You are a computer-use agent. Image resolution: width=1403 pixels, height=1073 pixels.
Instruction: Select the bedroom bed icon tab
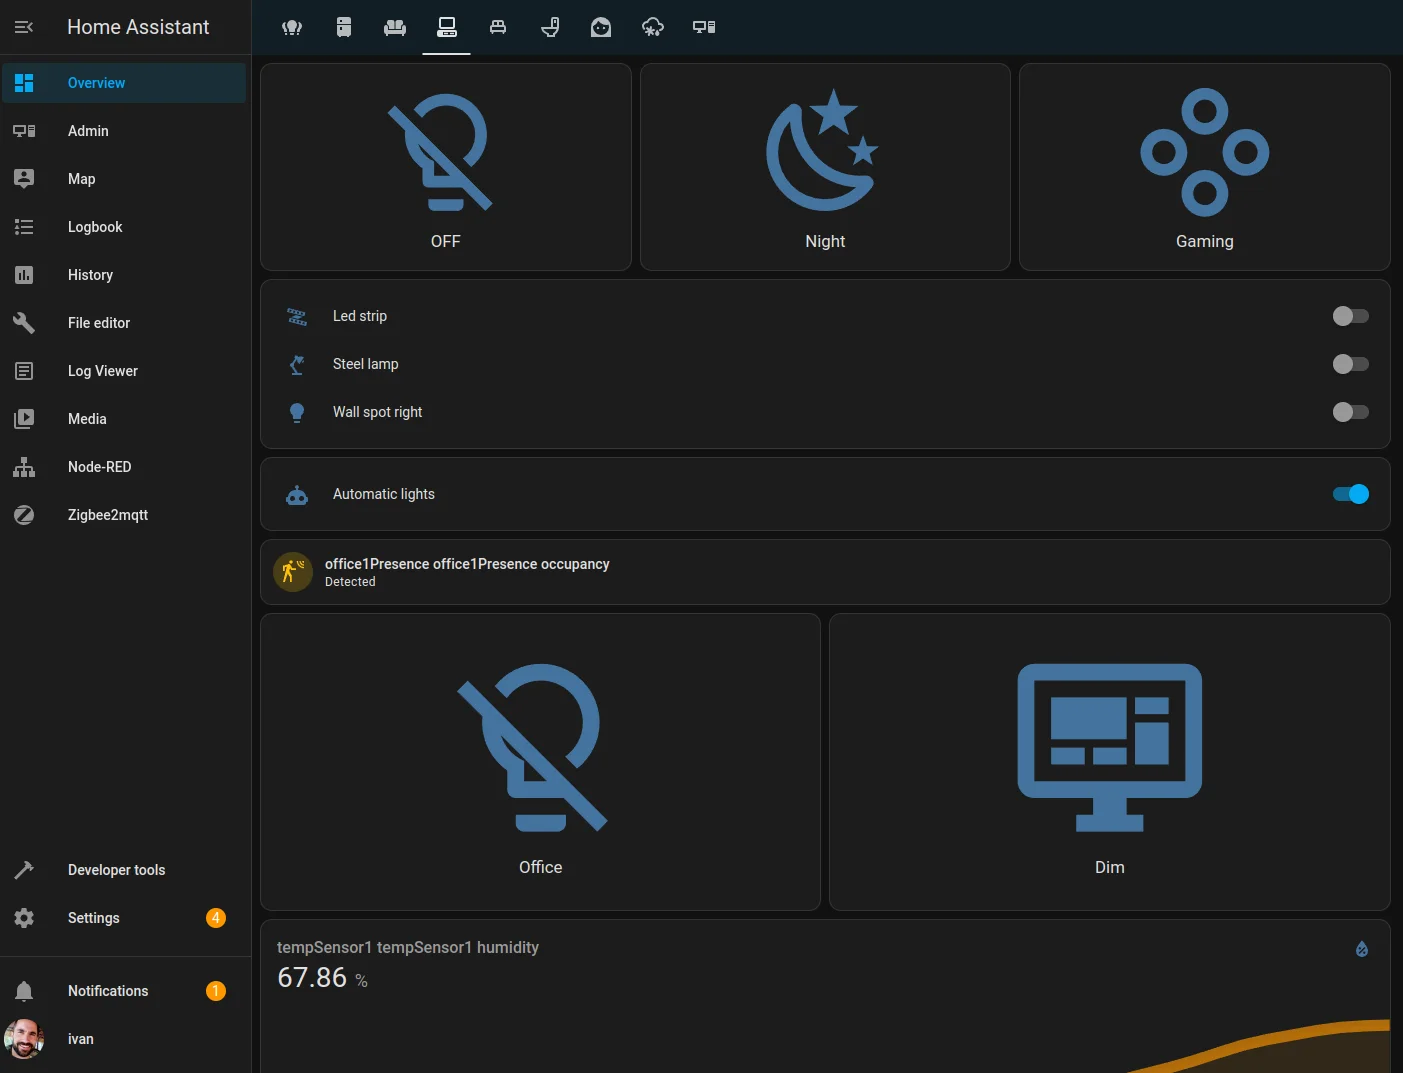pos(498,27)
